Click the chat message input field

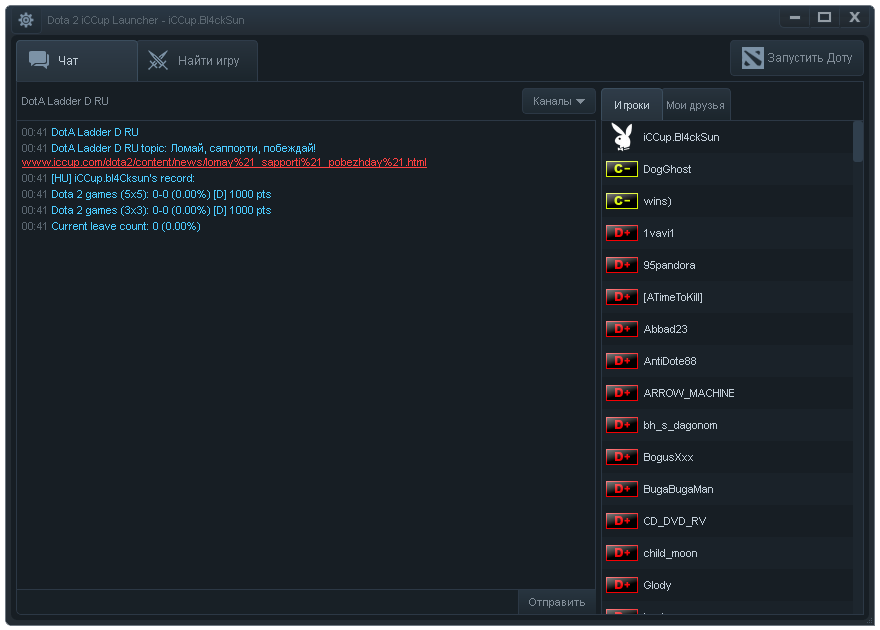point(267,602)
